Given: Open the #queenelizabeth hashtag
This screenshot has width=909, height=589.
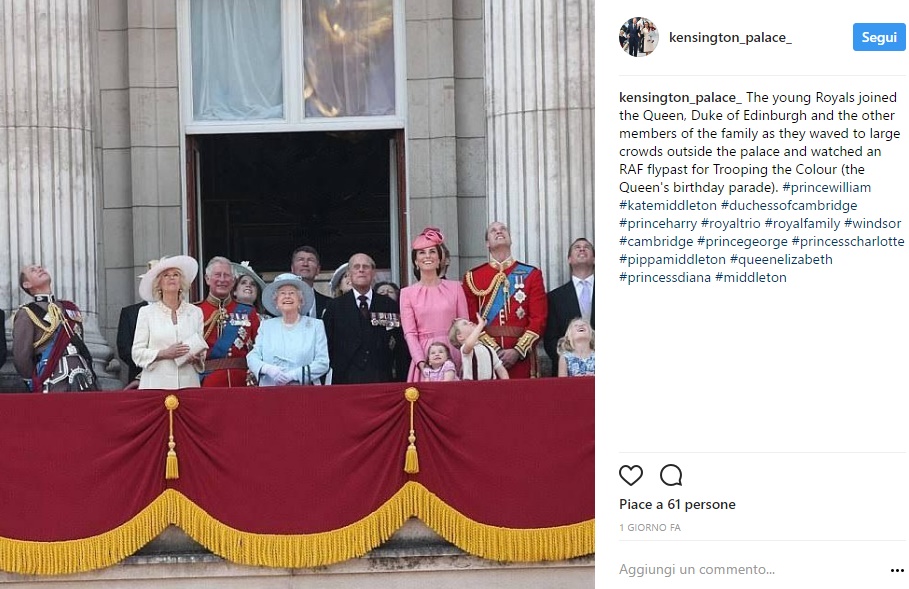Looking at the screenshot, I should tap(781, 259).
